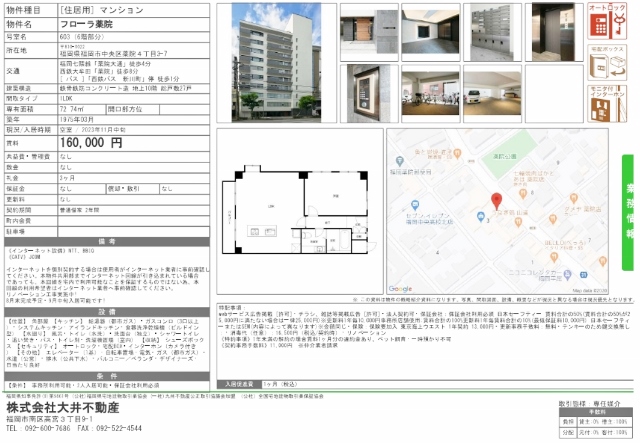Click the 福岡七隈線 薬院大通 access line
Screen dimensions: 640x443
tap(105, 64)
